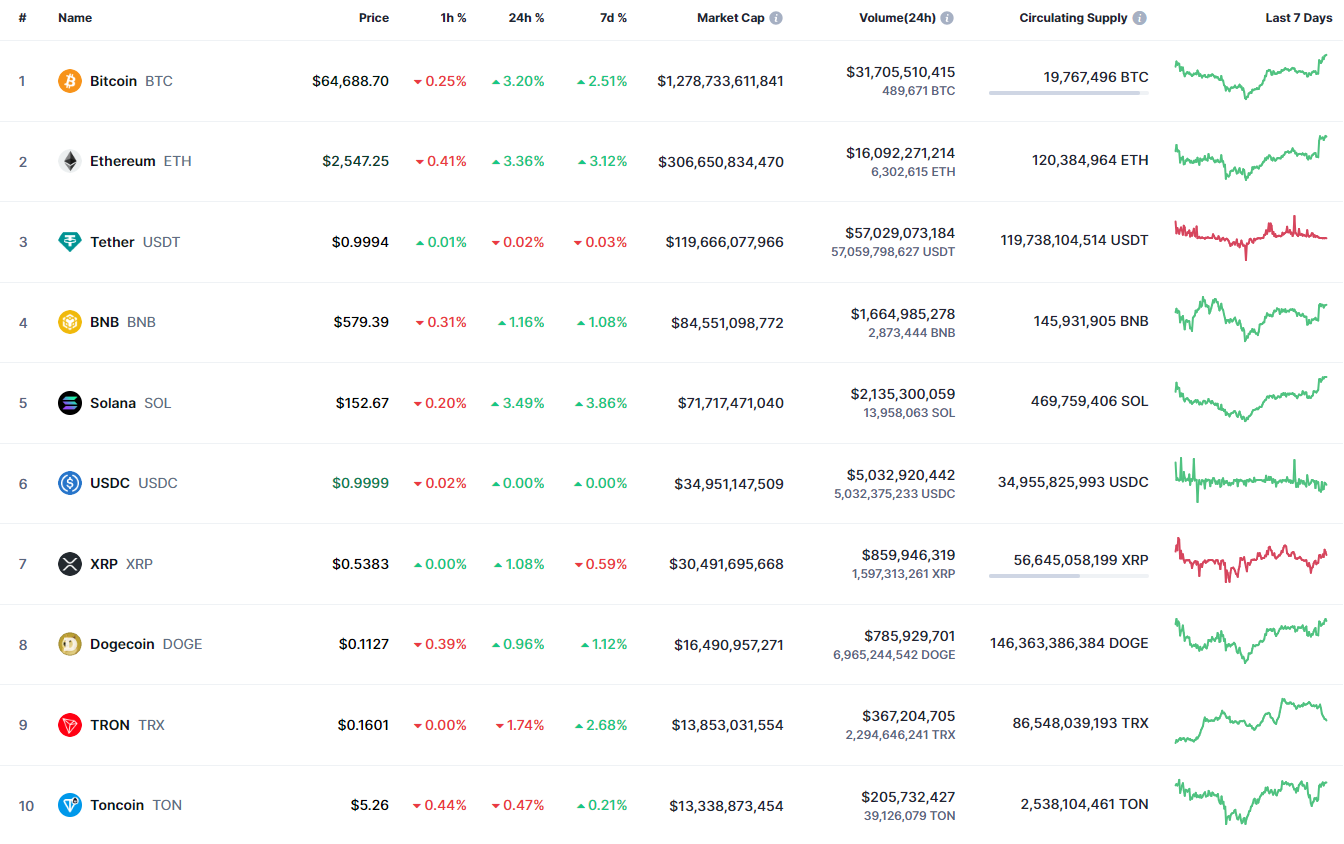This screenshot has height=844, width=1344.
Task: Click TRON supply 86,548,039,193 TRX
Action: [1080, 723]
